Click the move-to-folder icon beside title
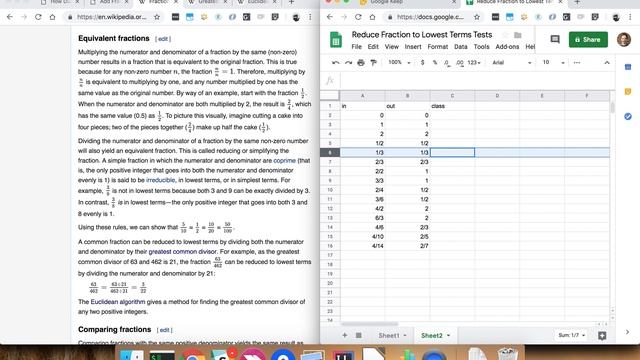640x360 pixels. 518,35
